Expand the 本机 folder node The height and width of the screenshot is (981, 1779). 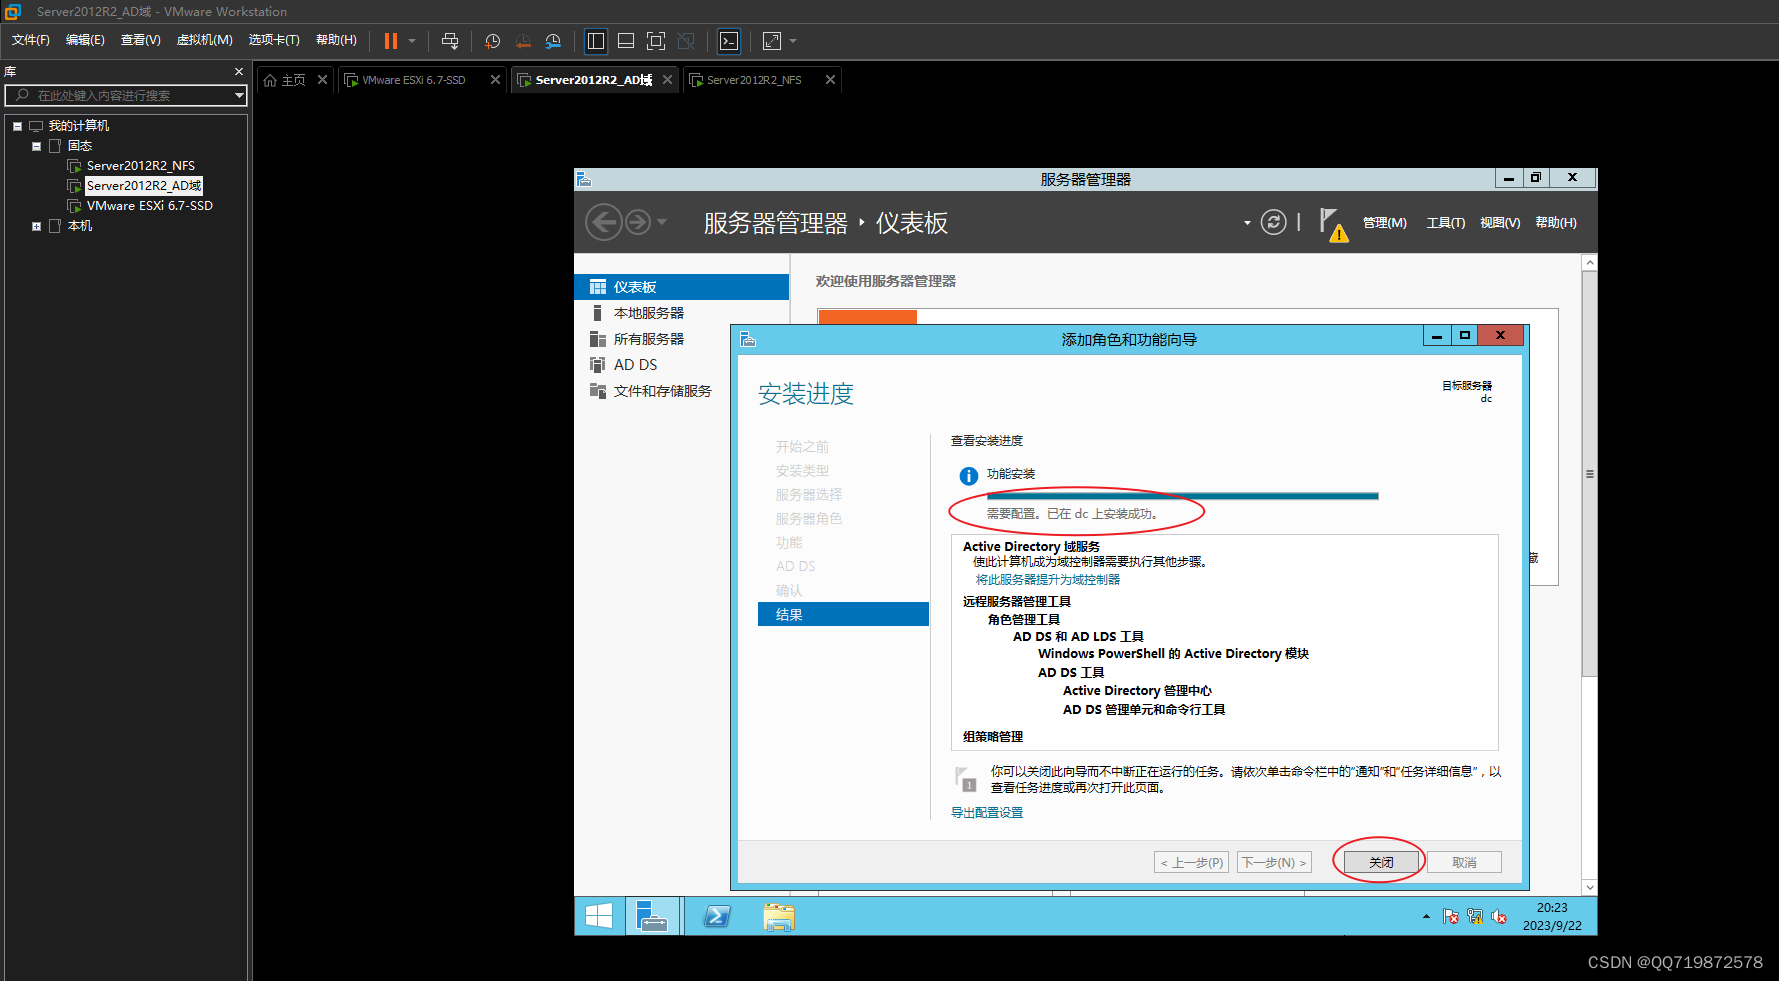click(x=36, y=226)
